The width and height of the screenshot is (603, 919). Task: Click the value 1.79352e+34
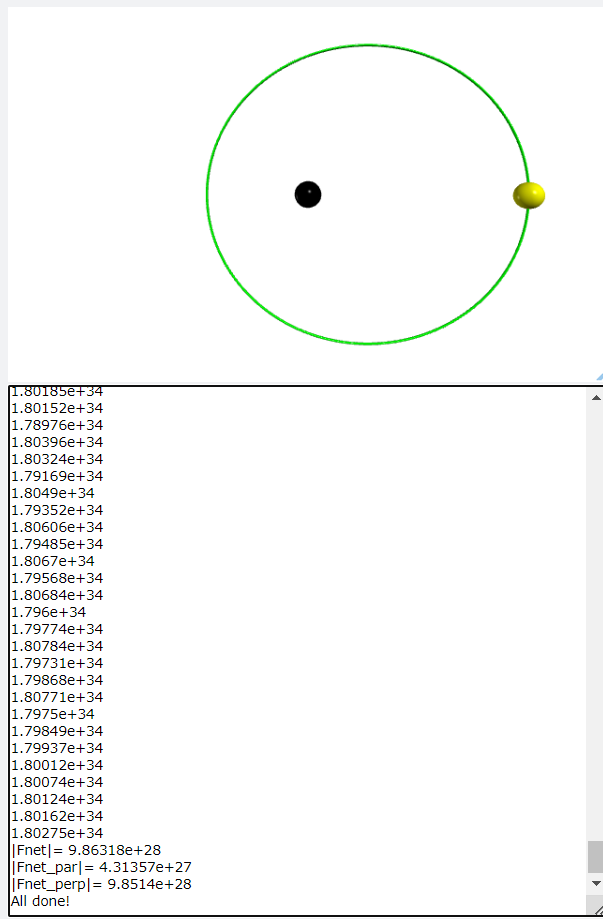click(x=57, y=510)
